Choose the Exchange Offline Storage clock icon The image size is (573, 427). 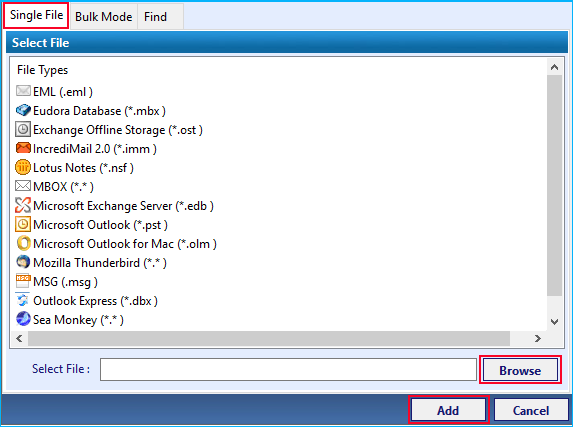point(23,129)
